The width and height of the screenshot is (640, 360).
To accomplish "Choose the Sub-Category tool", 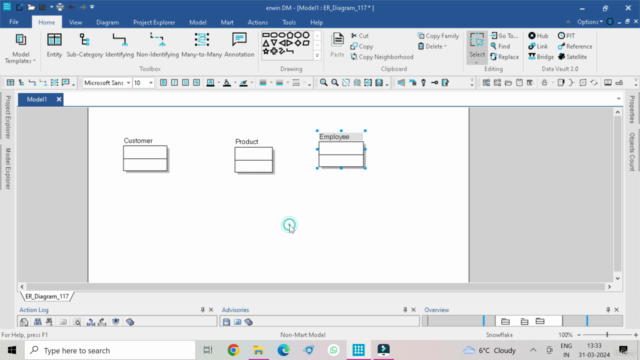I will (84, 45).
